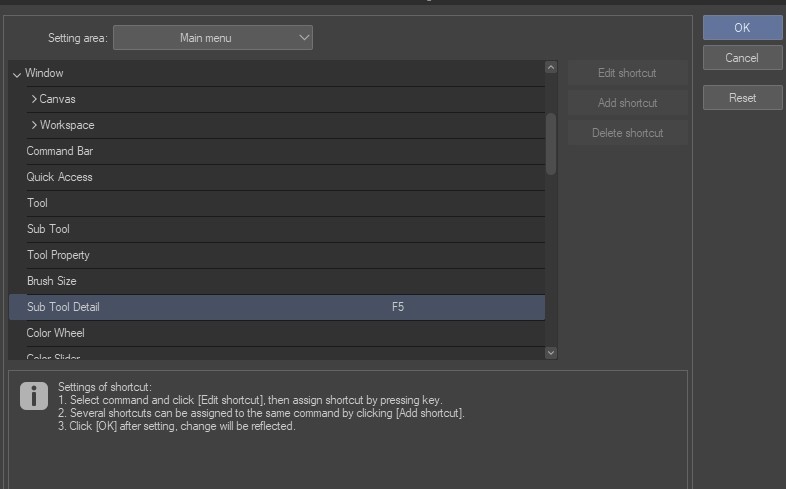Click the Add shortcut button
This screenshot has width=786, height=489.
628,103
